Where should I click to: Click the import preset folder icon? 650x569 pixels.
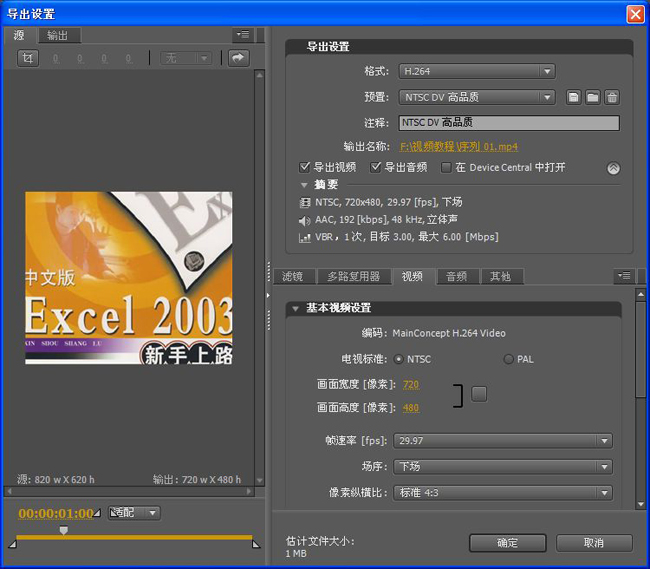[593, 97]
